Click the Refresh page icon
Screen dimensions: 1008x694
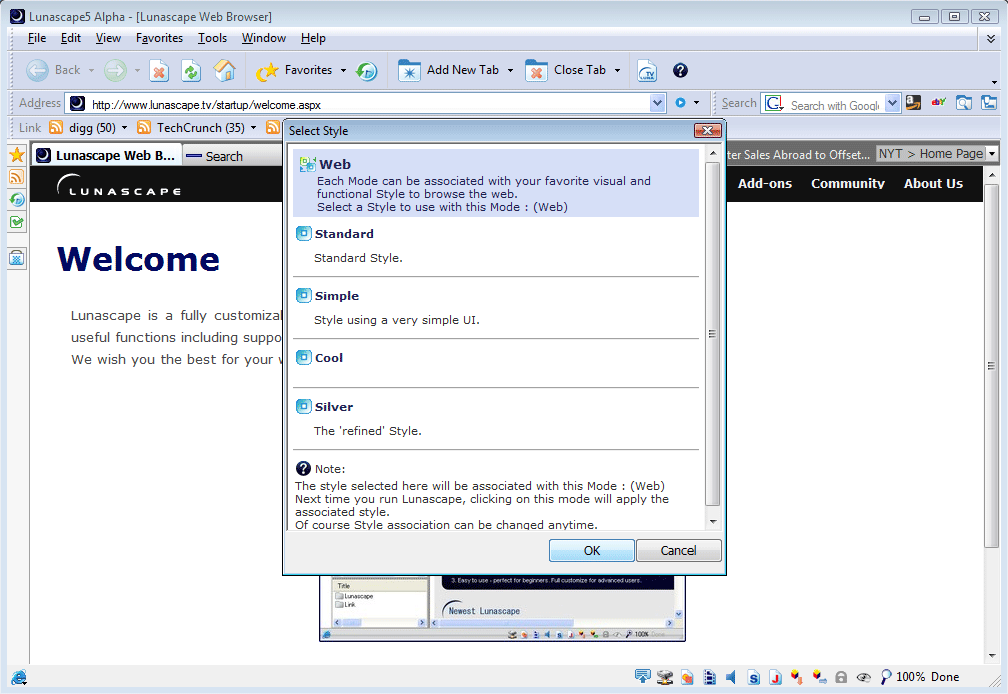(191, 71)
